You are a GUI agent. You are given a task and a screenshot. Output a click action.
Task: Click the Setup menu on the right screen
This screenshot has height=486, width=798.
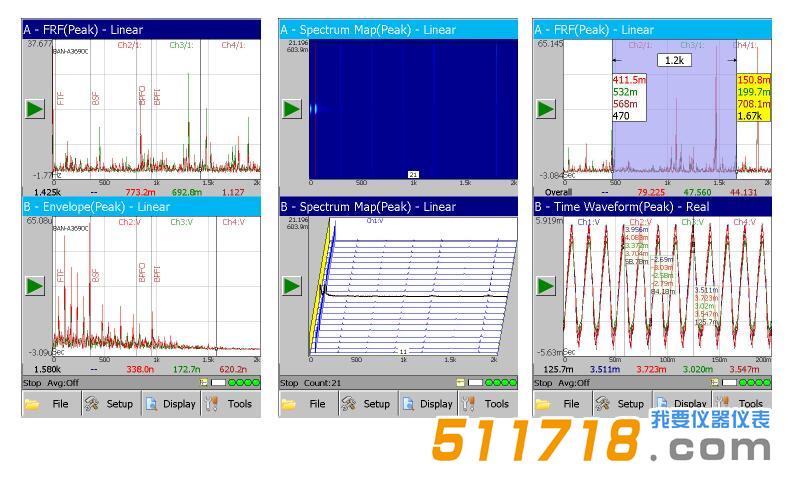click(621, 404)
